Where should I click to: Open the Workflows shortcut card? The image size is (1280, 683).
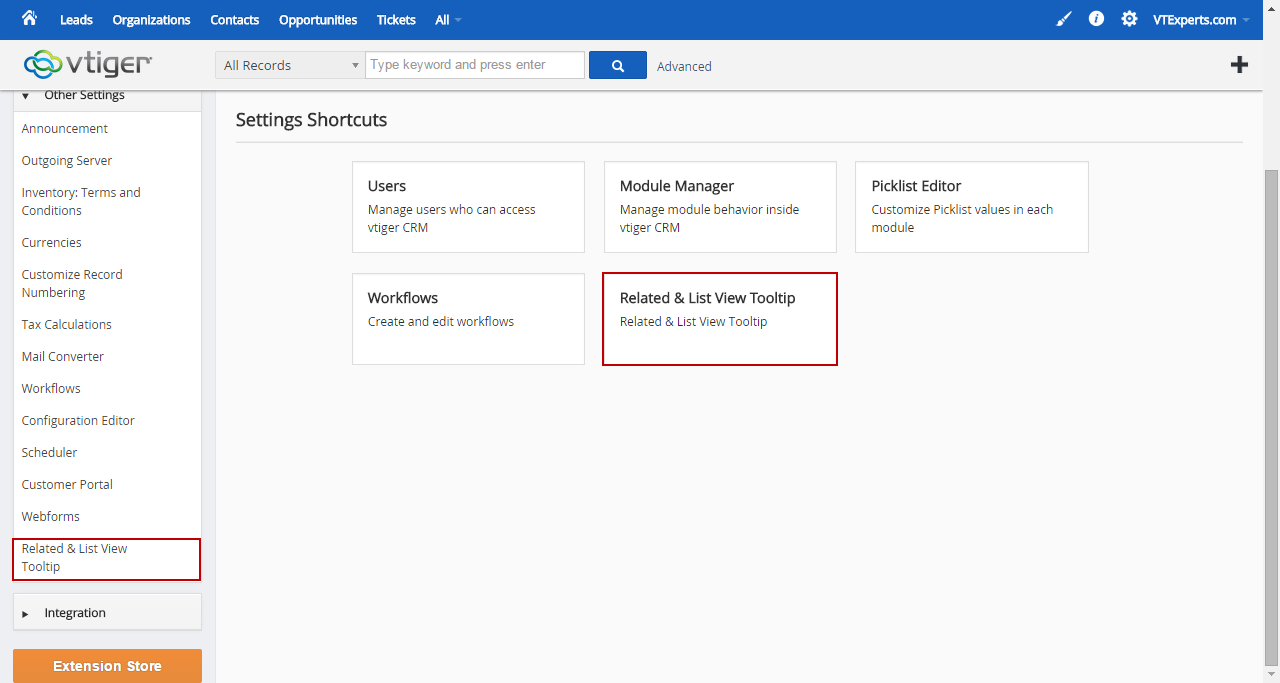click(468, 319)
